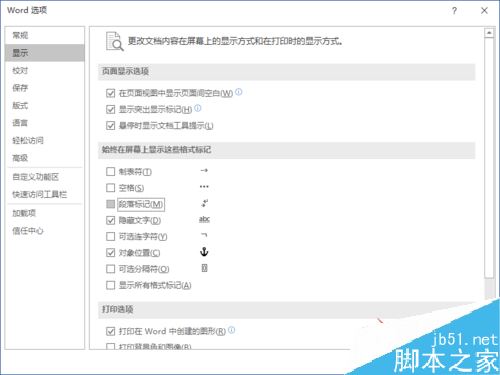The image size is (500, 375).
Task: Go to the 保存 settings category
Action: pos(45,88)
